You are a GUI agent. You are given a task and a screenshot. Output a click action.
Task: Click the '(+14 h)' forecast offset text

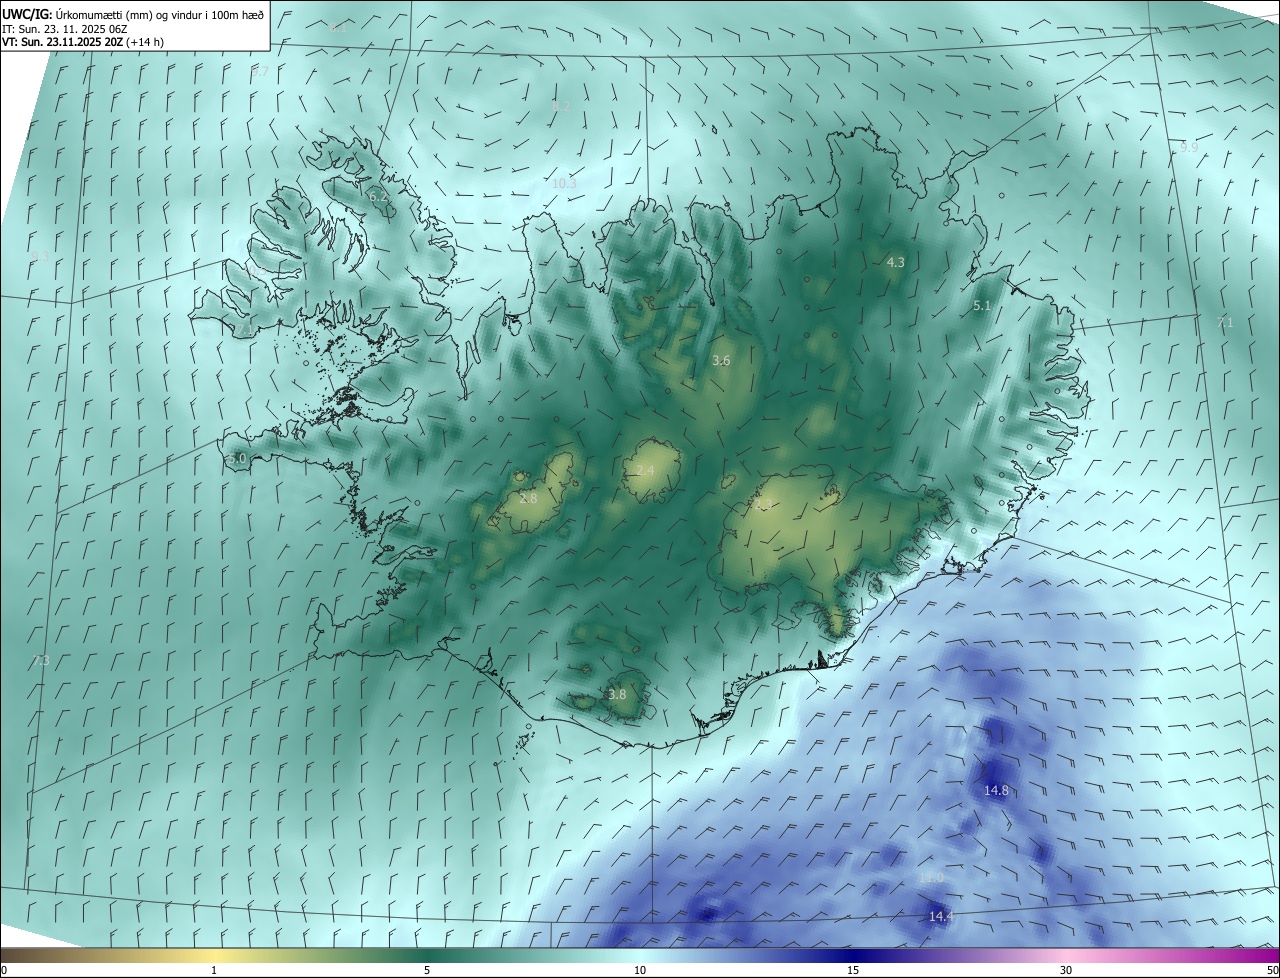(146, 43)
